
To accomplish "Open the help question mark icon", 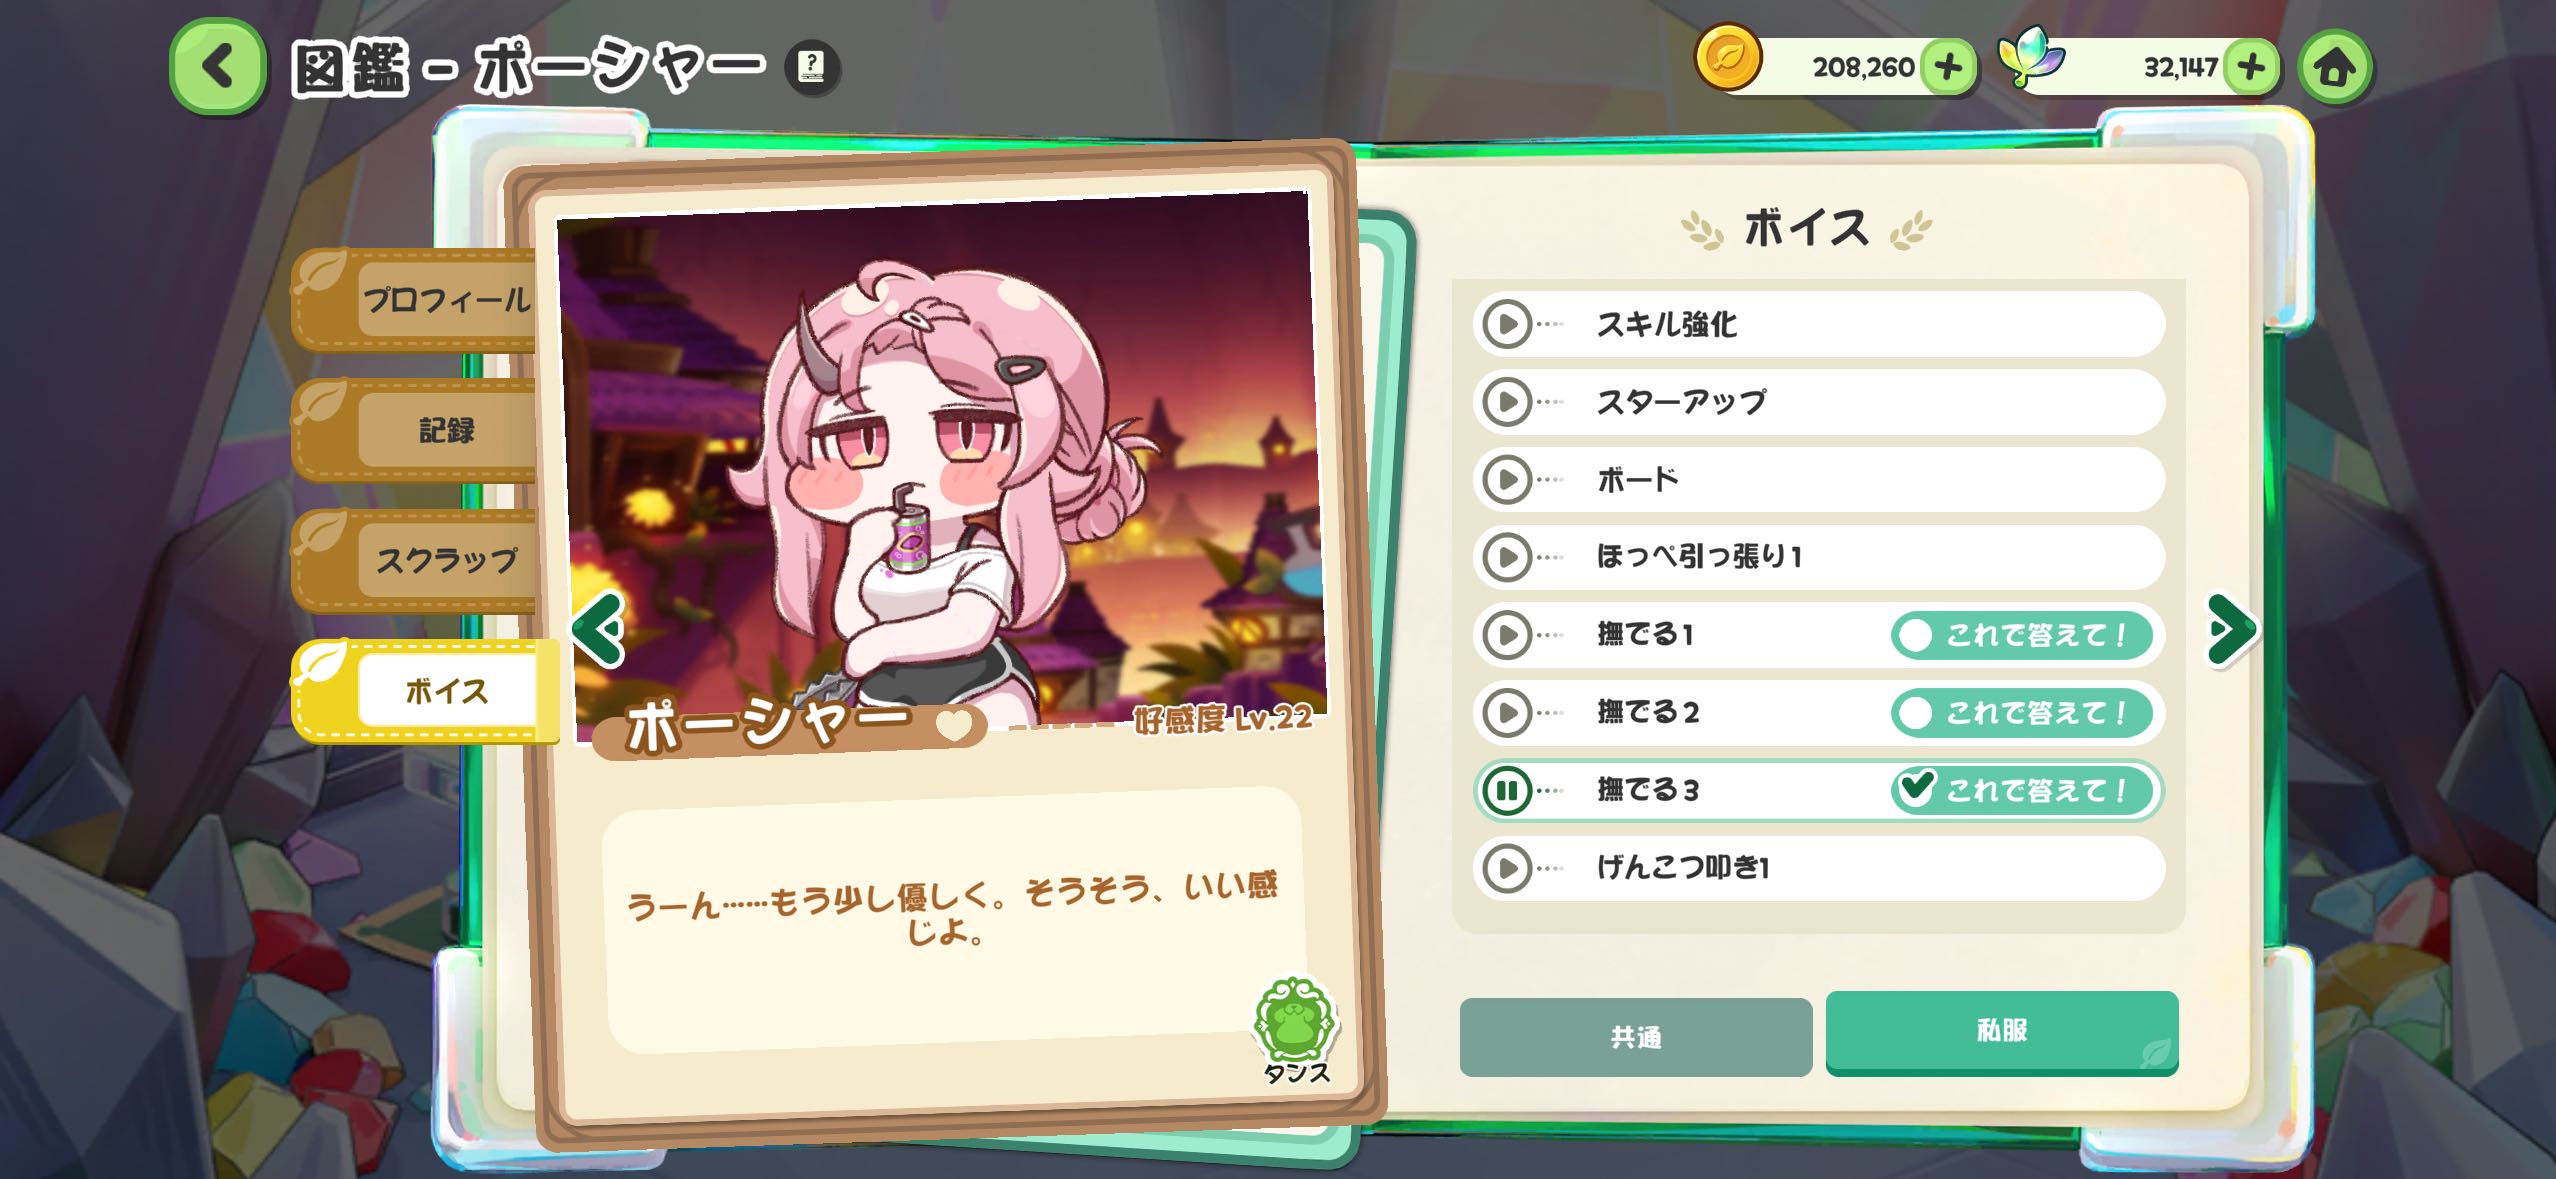I will tap(811, 67).
